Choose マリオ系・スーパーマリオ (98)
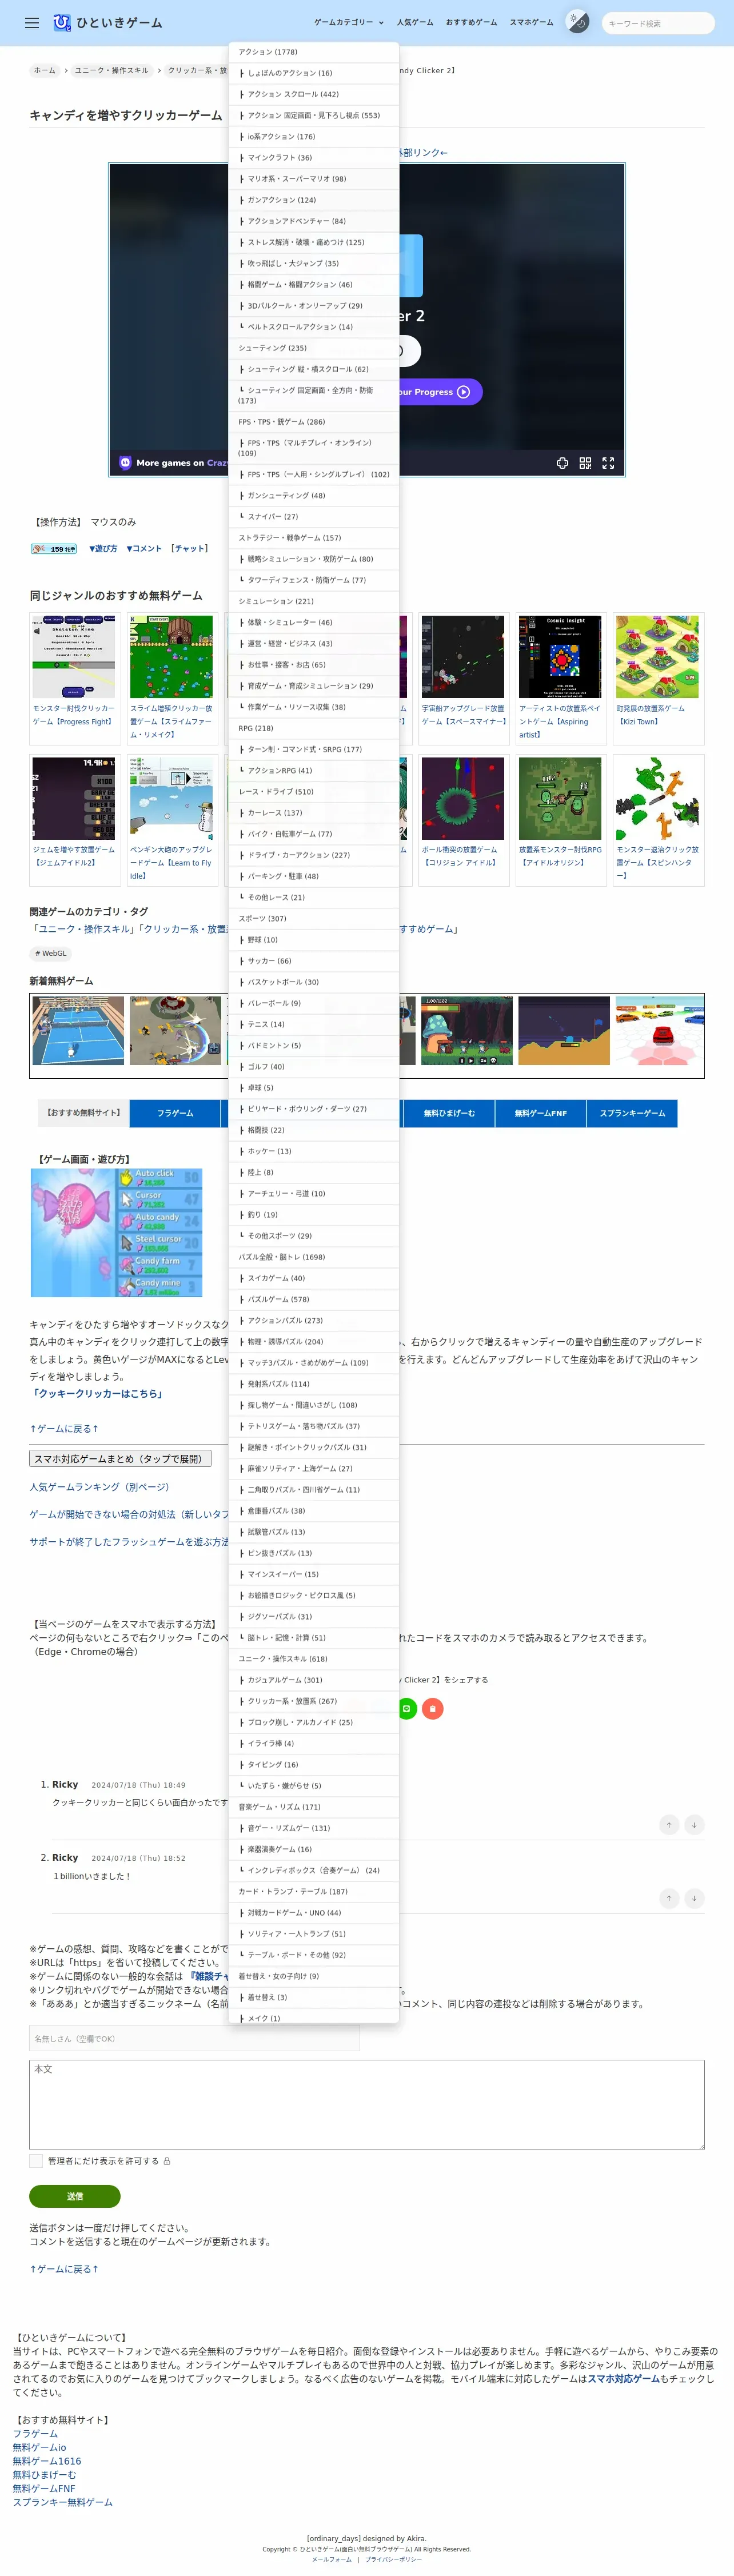The width and height of the screenshot is (734, 2576). [x=314, y=179]
